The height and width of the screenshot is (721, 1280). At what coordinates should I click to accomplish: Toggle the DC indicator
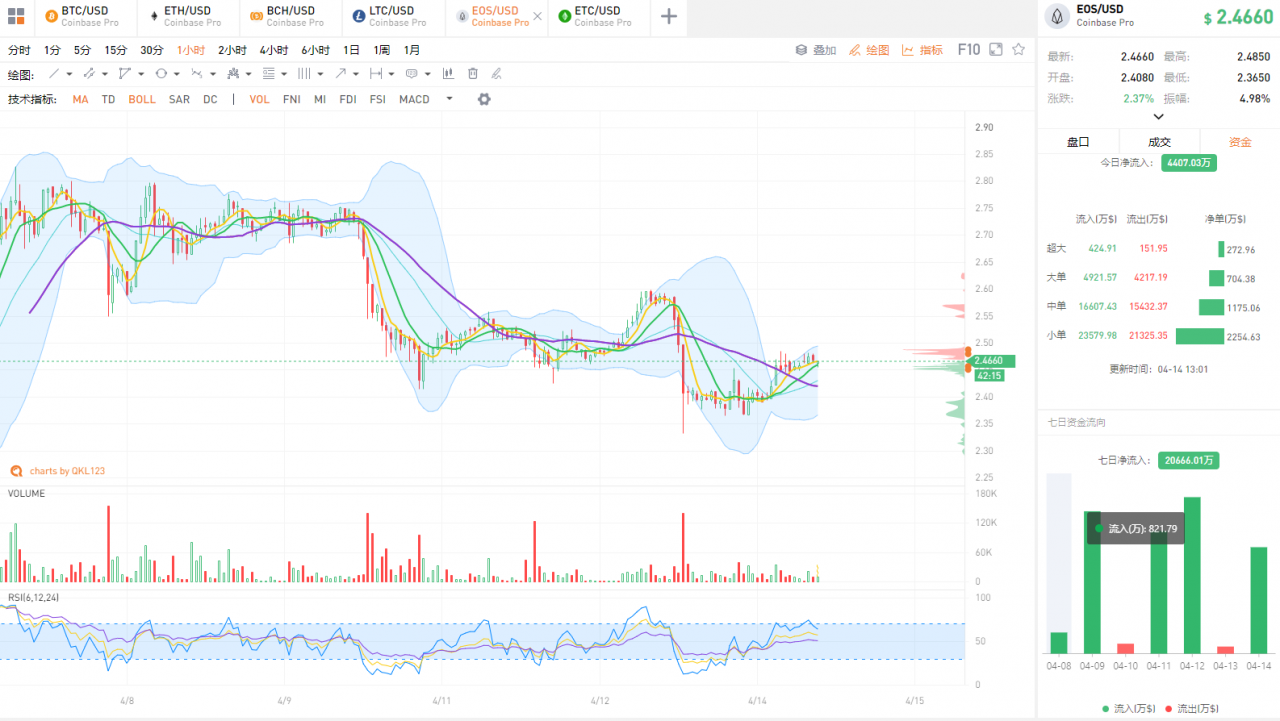pyautogui.click(x=210, y=99)
